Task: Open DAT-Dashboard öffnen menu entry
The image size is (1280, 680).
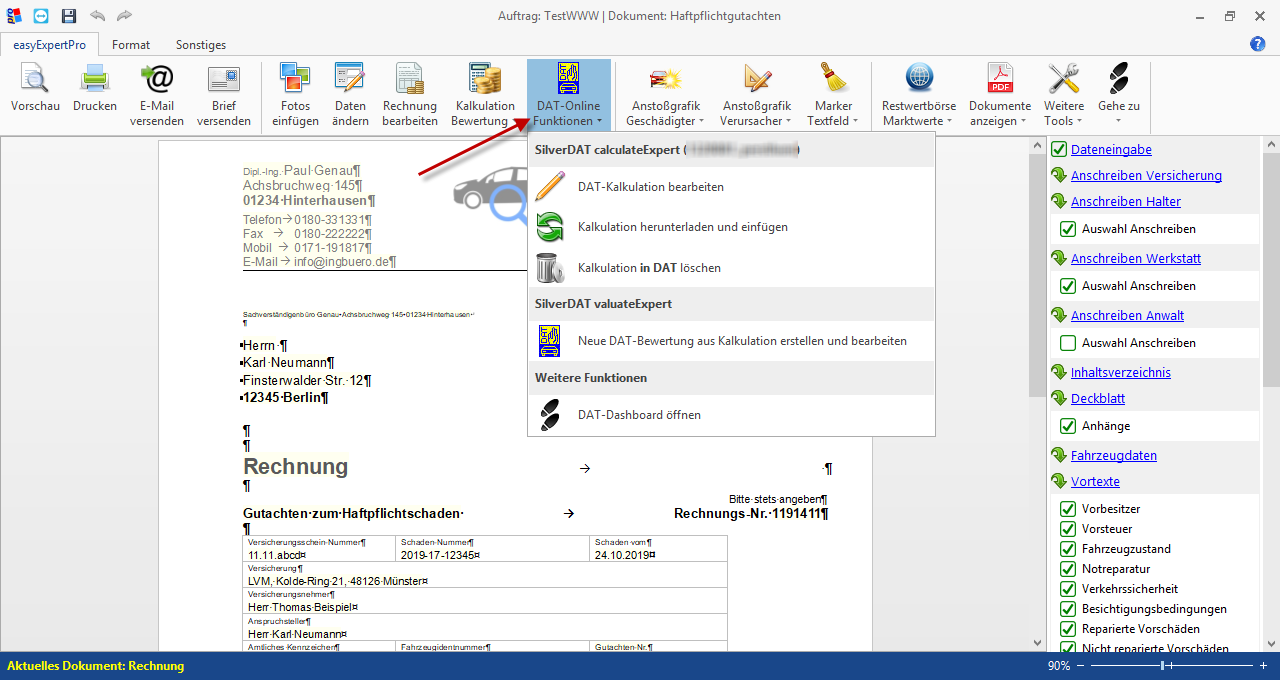Action: (x=731, y=415)
